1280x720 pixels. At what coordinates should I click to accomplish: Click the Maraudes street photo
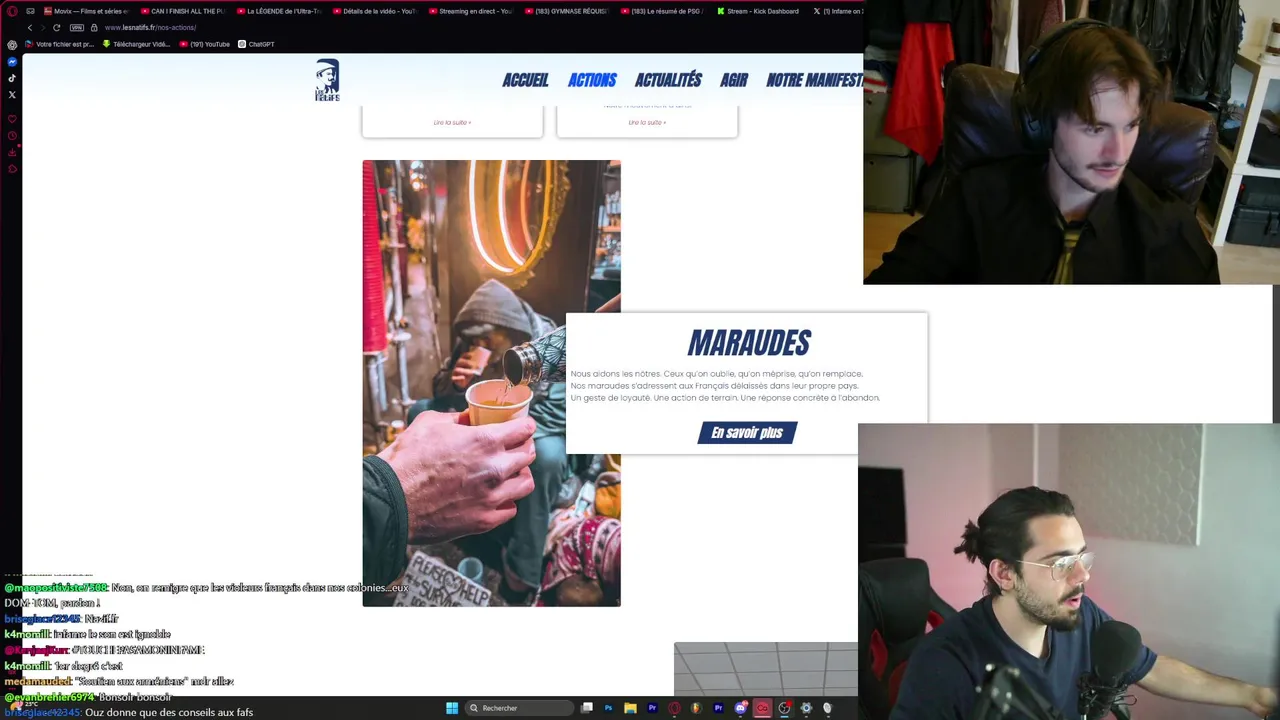pyautogui.click(x=491, y=383)
